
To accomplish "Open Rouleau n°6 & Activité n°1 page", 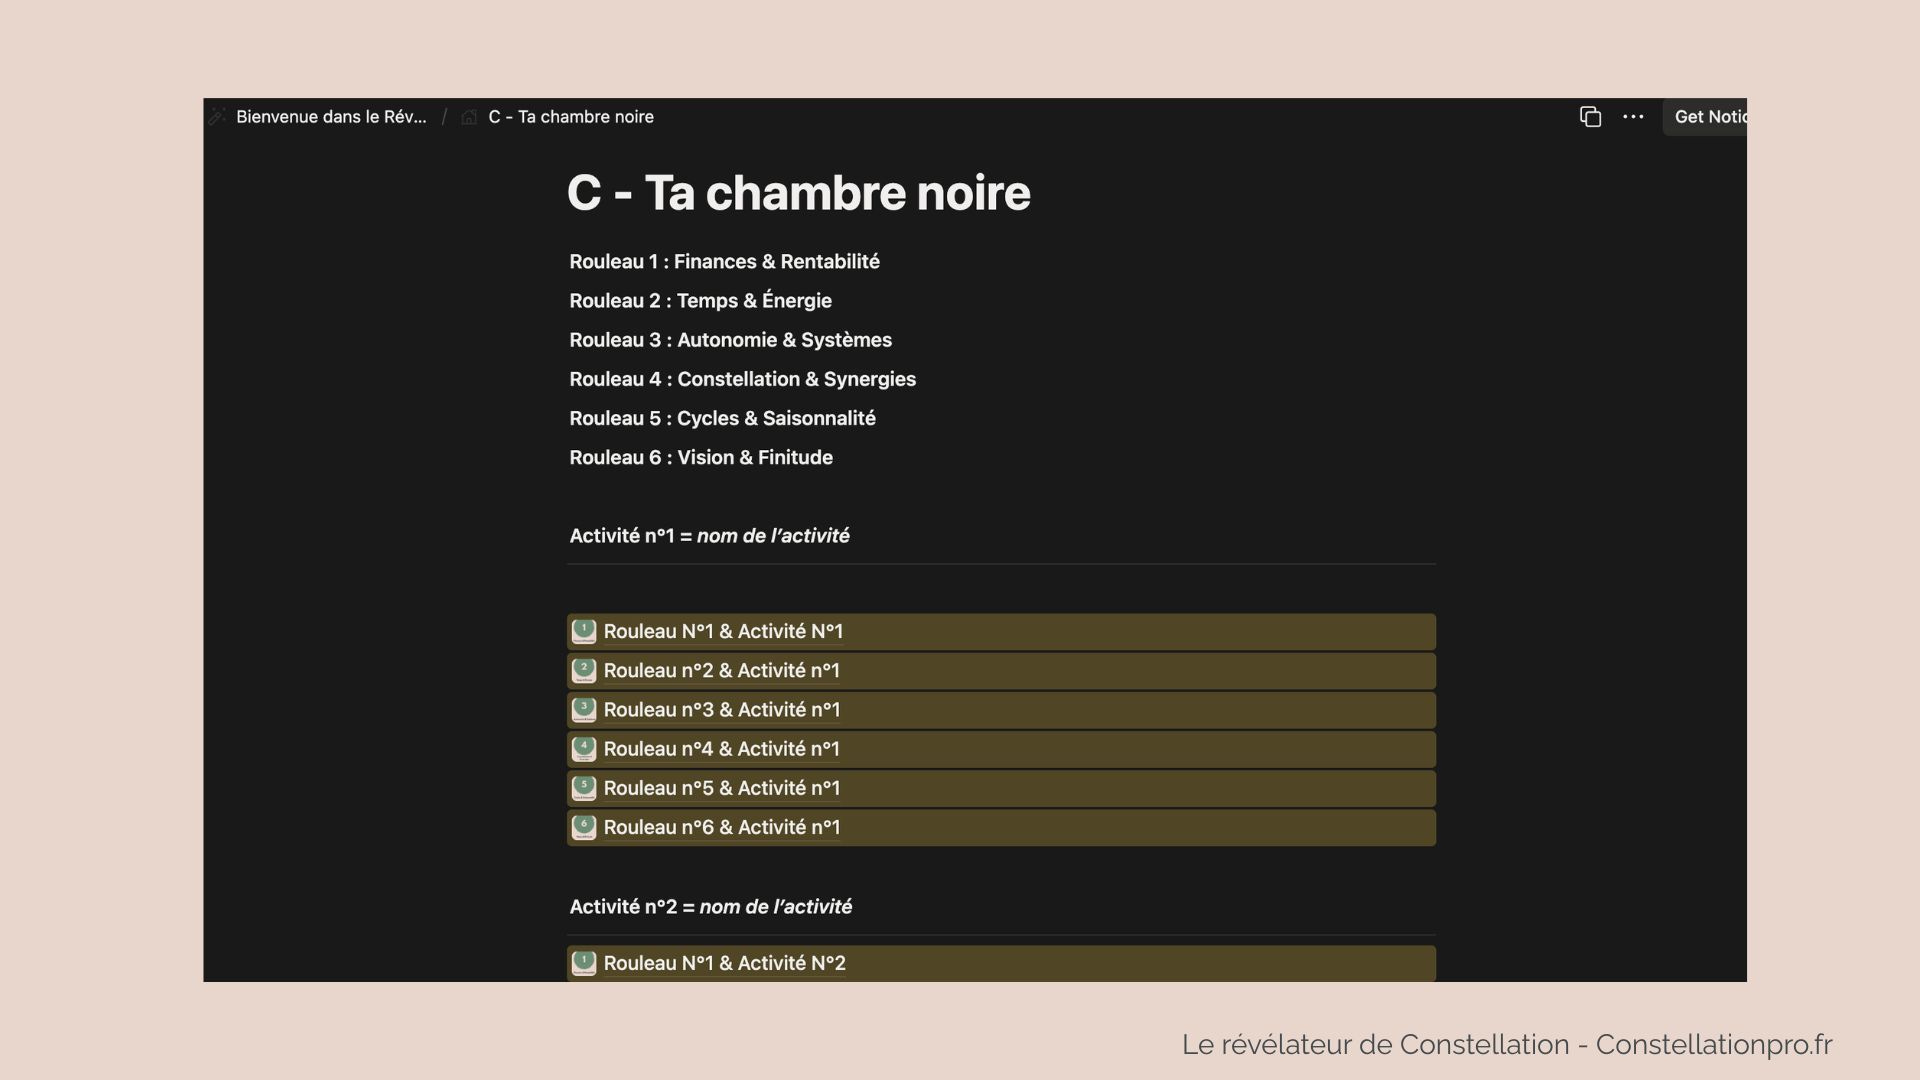I will pyautogui.click(x=721, y=827).
